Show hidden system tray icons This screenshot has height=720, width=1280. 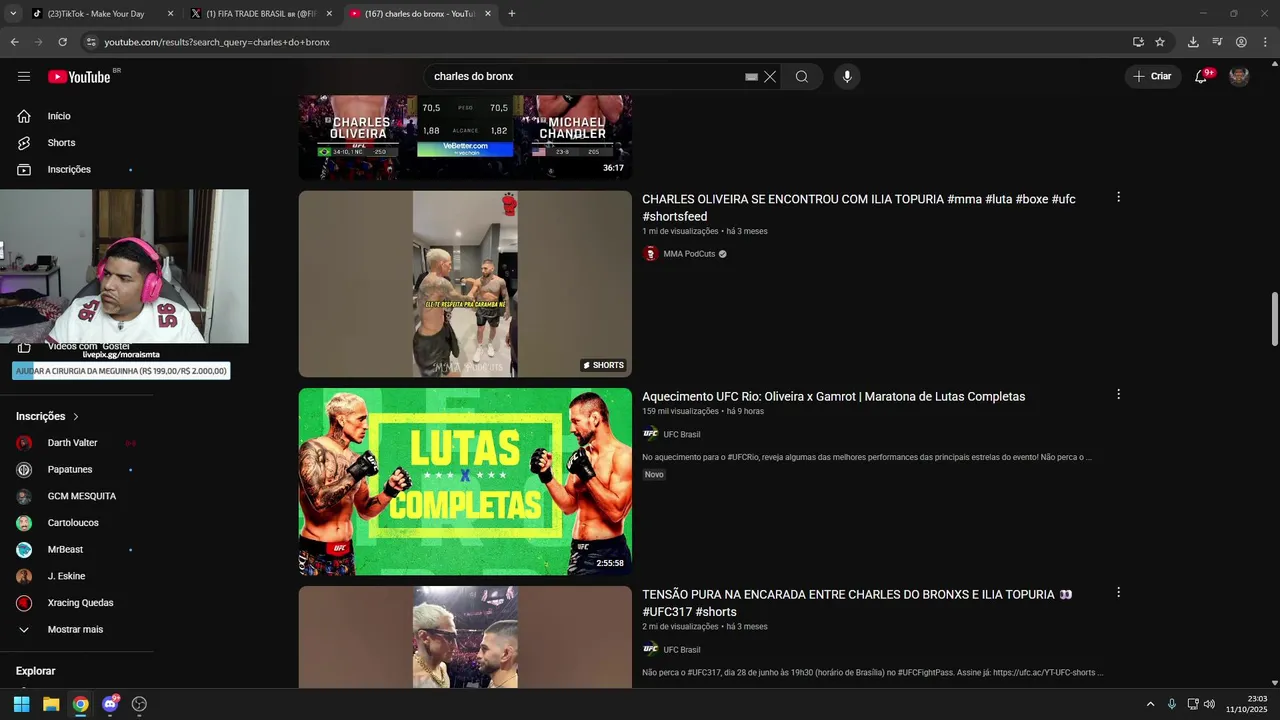[x=1150, y=704]
